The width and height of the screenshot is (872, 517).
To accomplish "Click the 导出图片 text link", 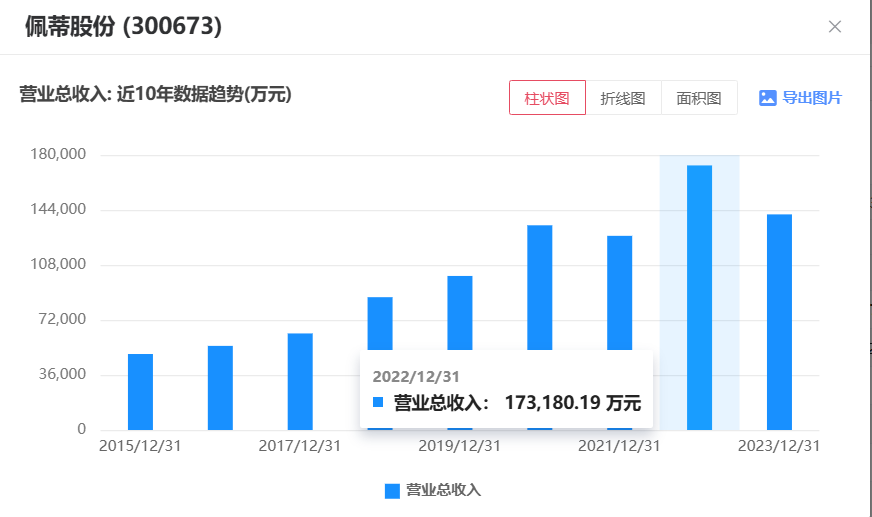I will pos(811,98).
